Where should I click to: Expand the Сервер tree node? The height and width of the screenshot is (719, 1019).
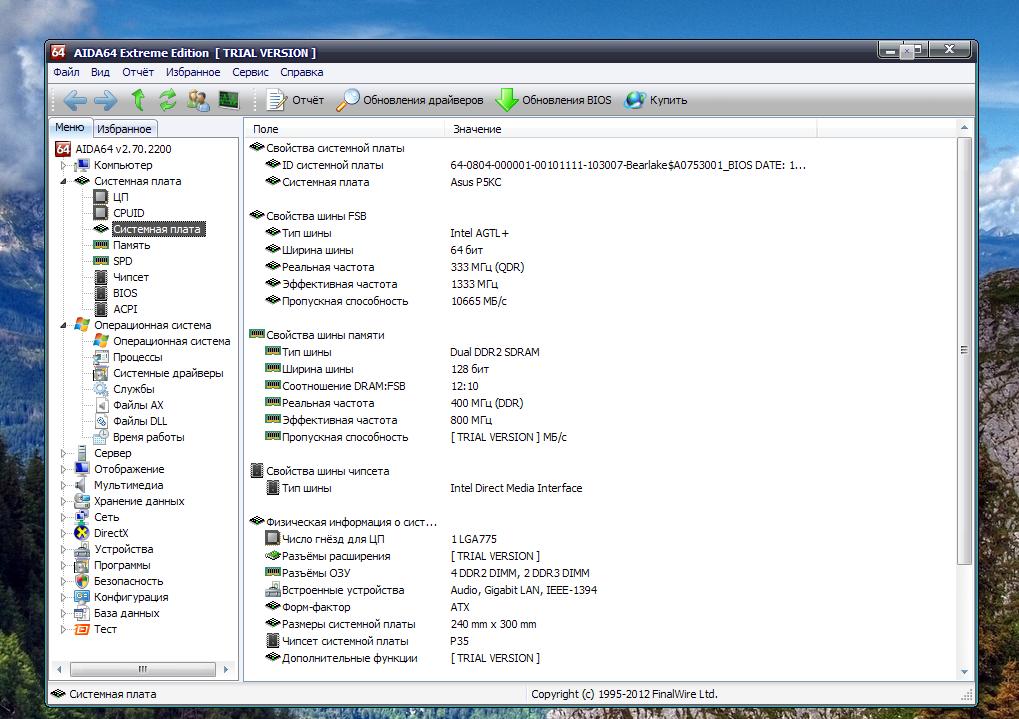[x=64, y=453]
